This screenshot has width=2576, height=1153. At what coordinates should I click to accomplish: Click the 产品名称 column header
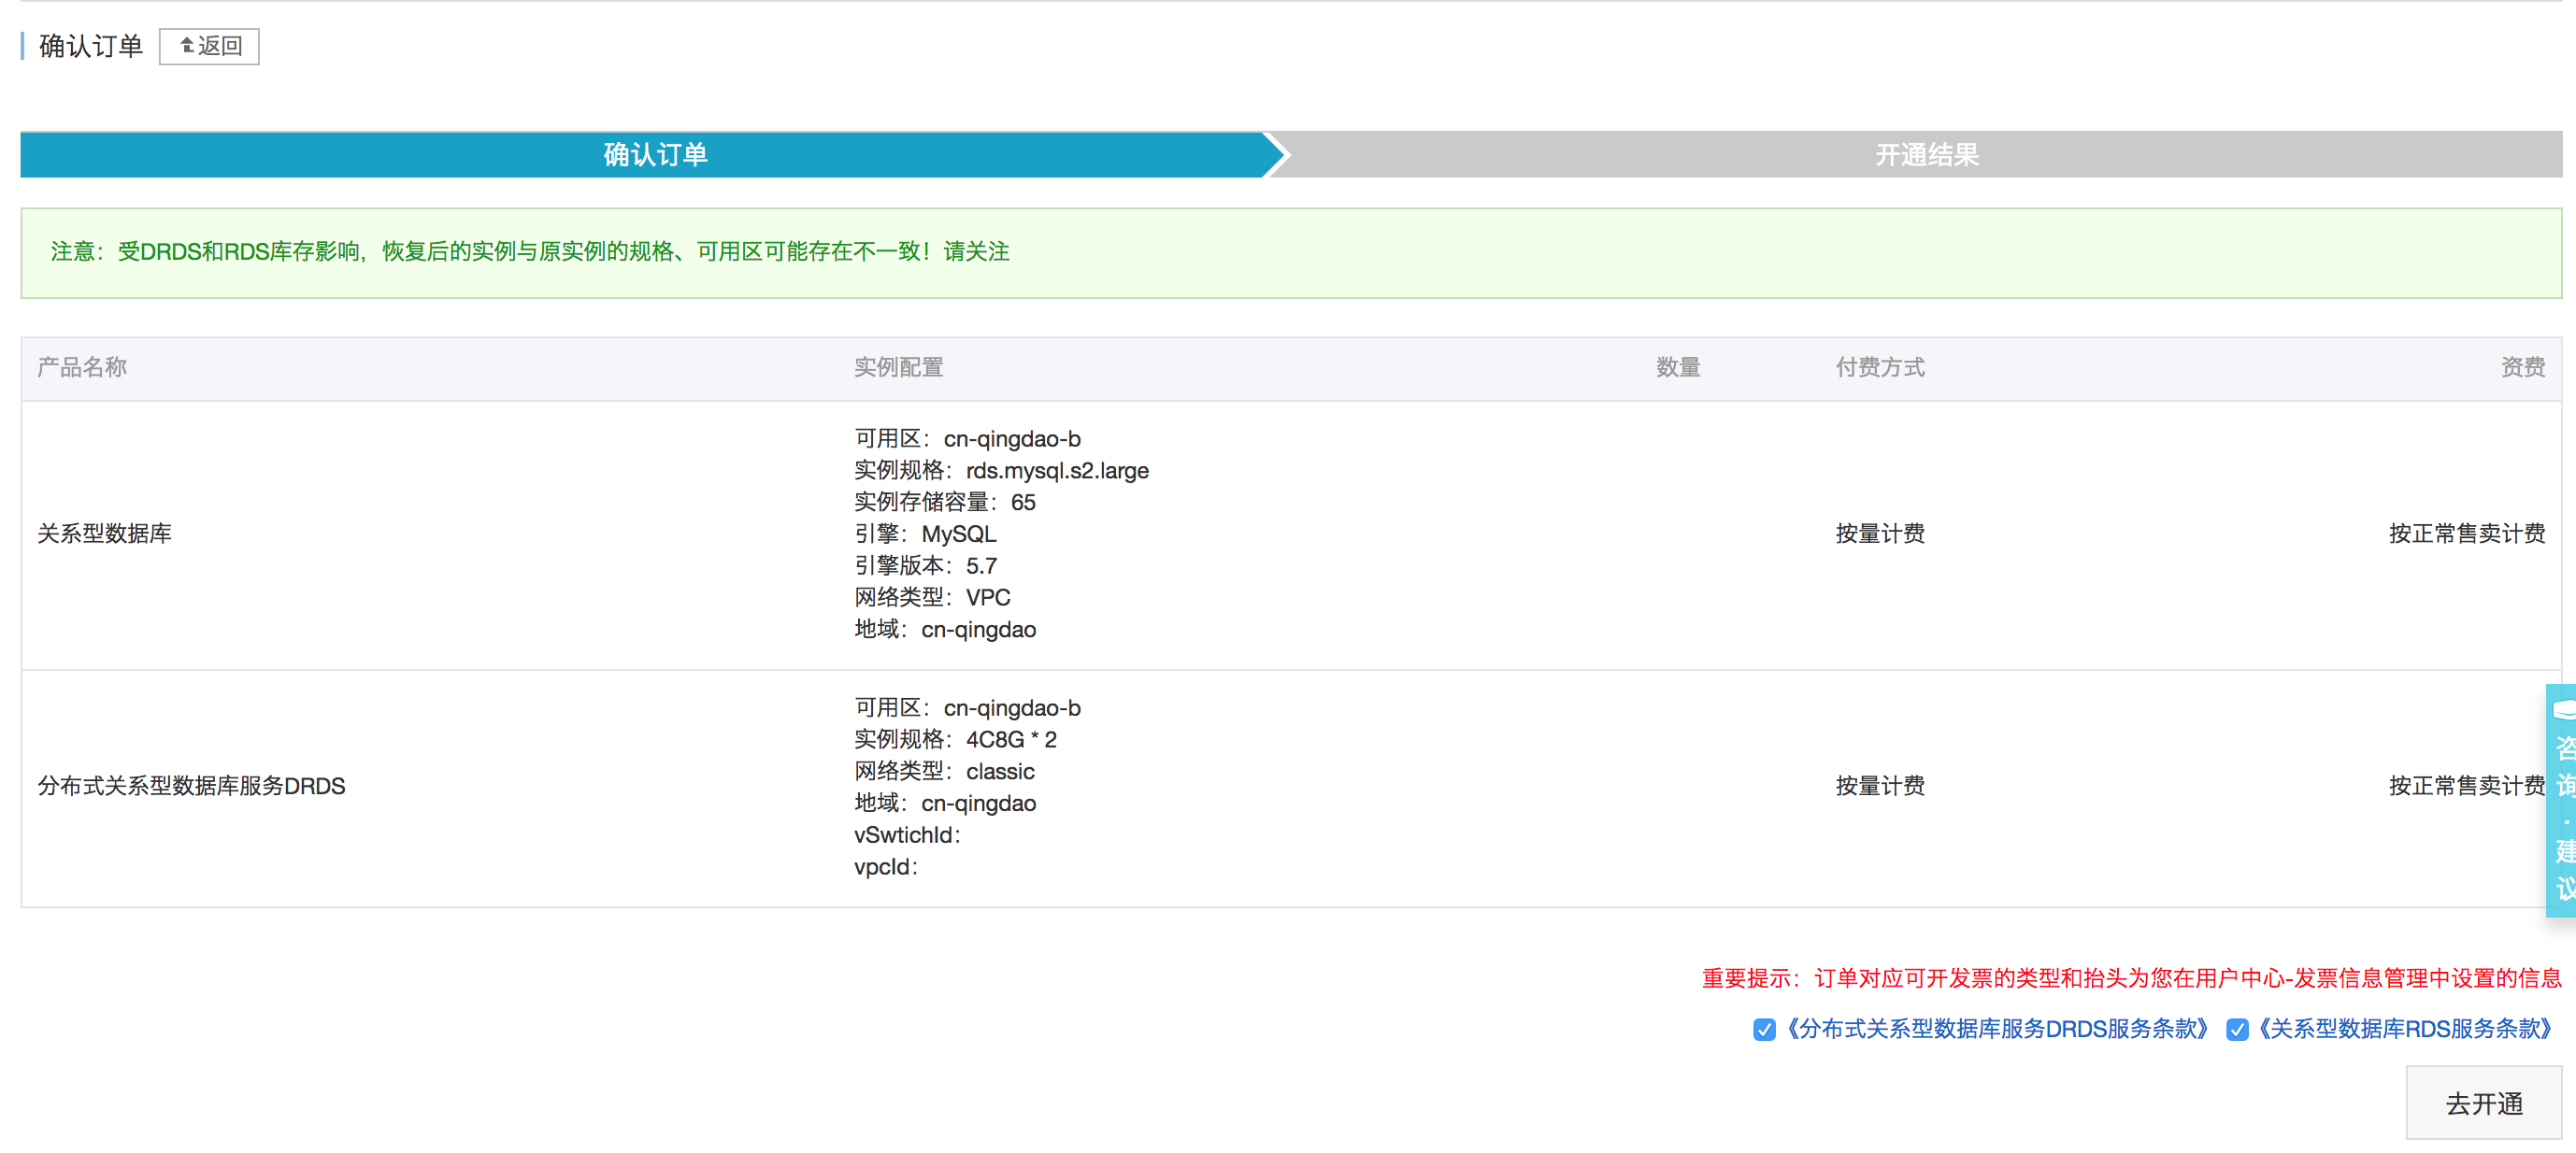pyautogui.click(x=82, y=368)
